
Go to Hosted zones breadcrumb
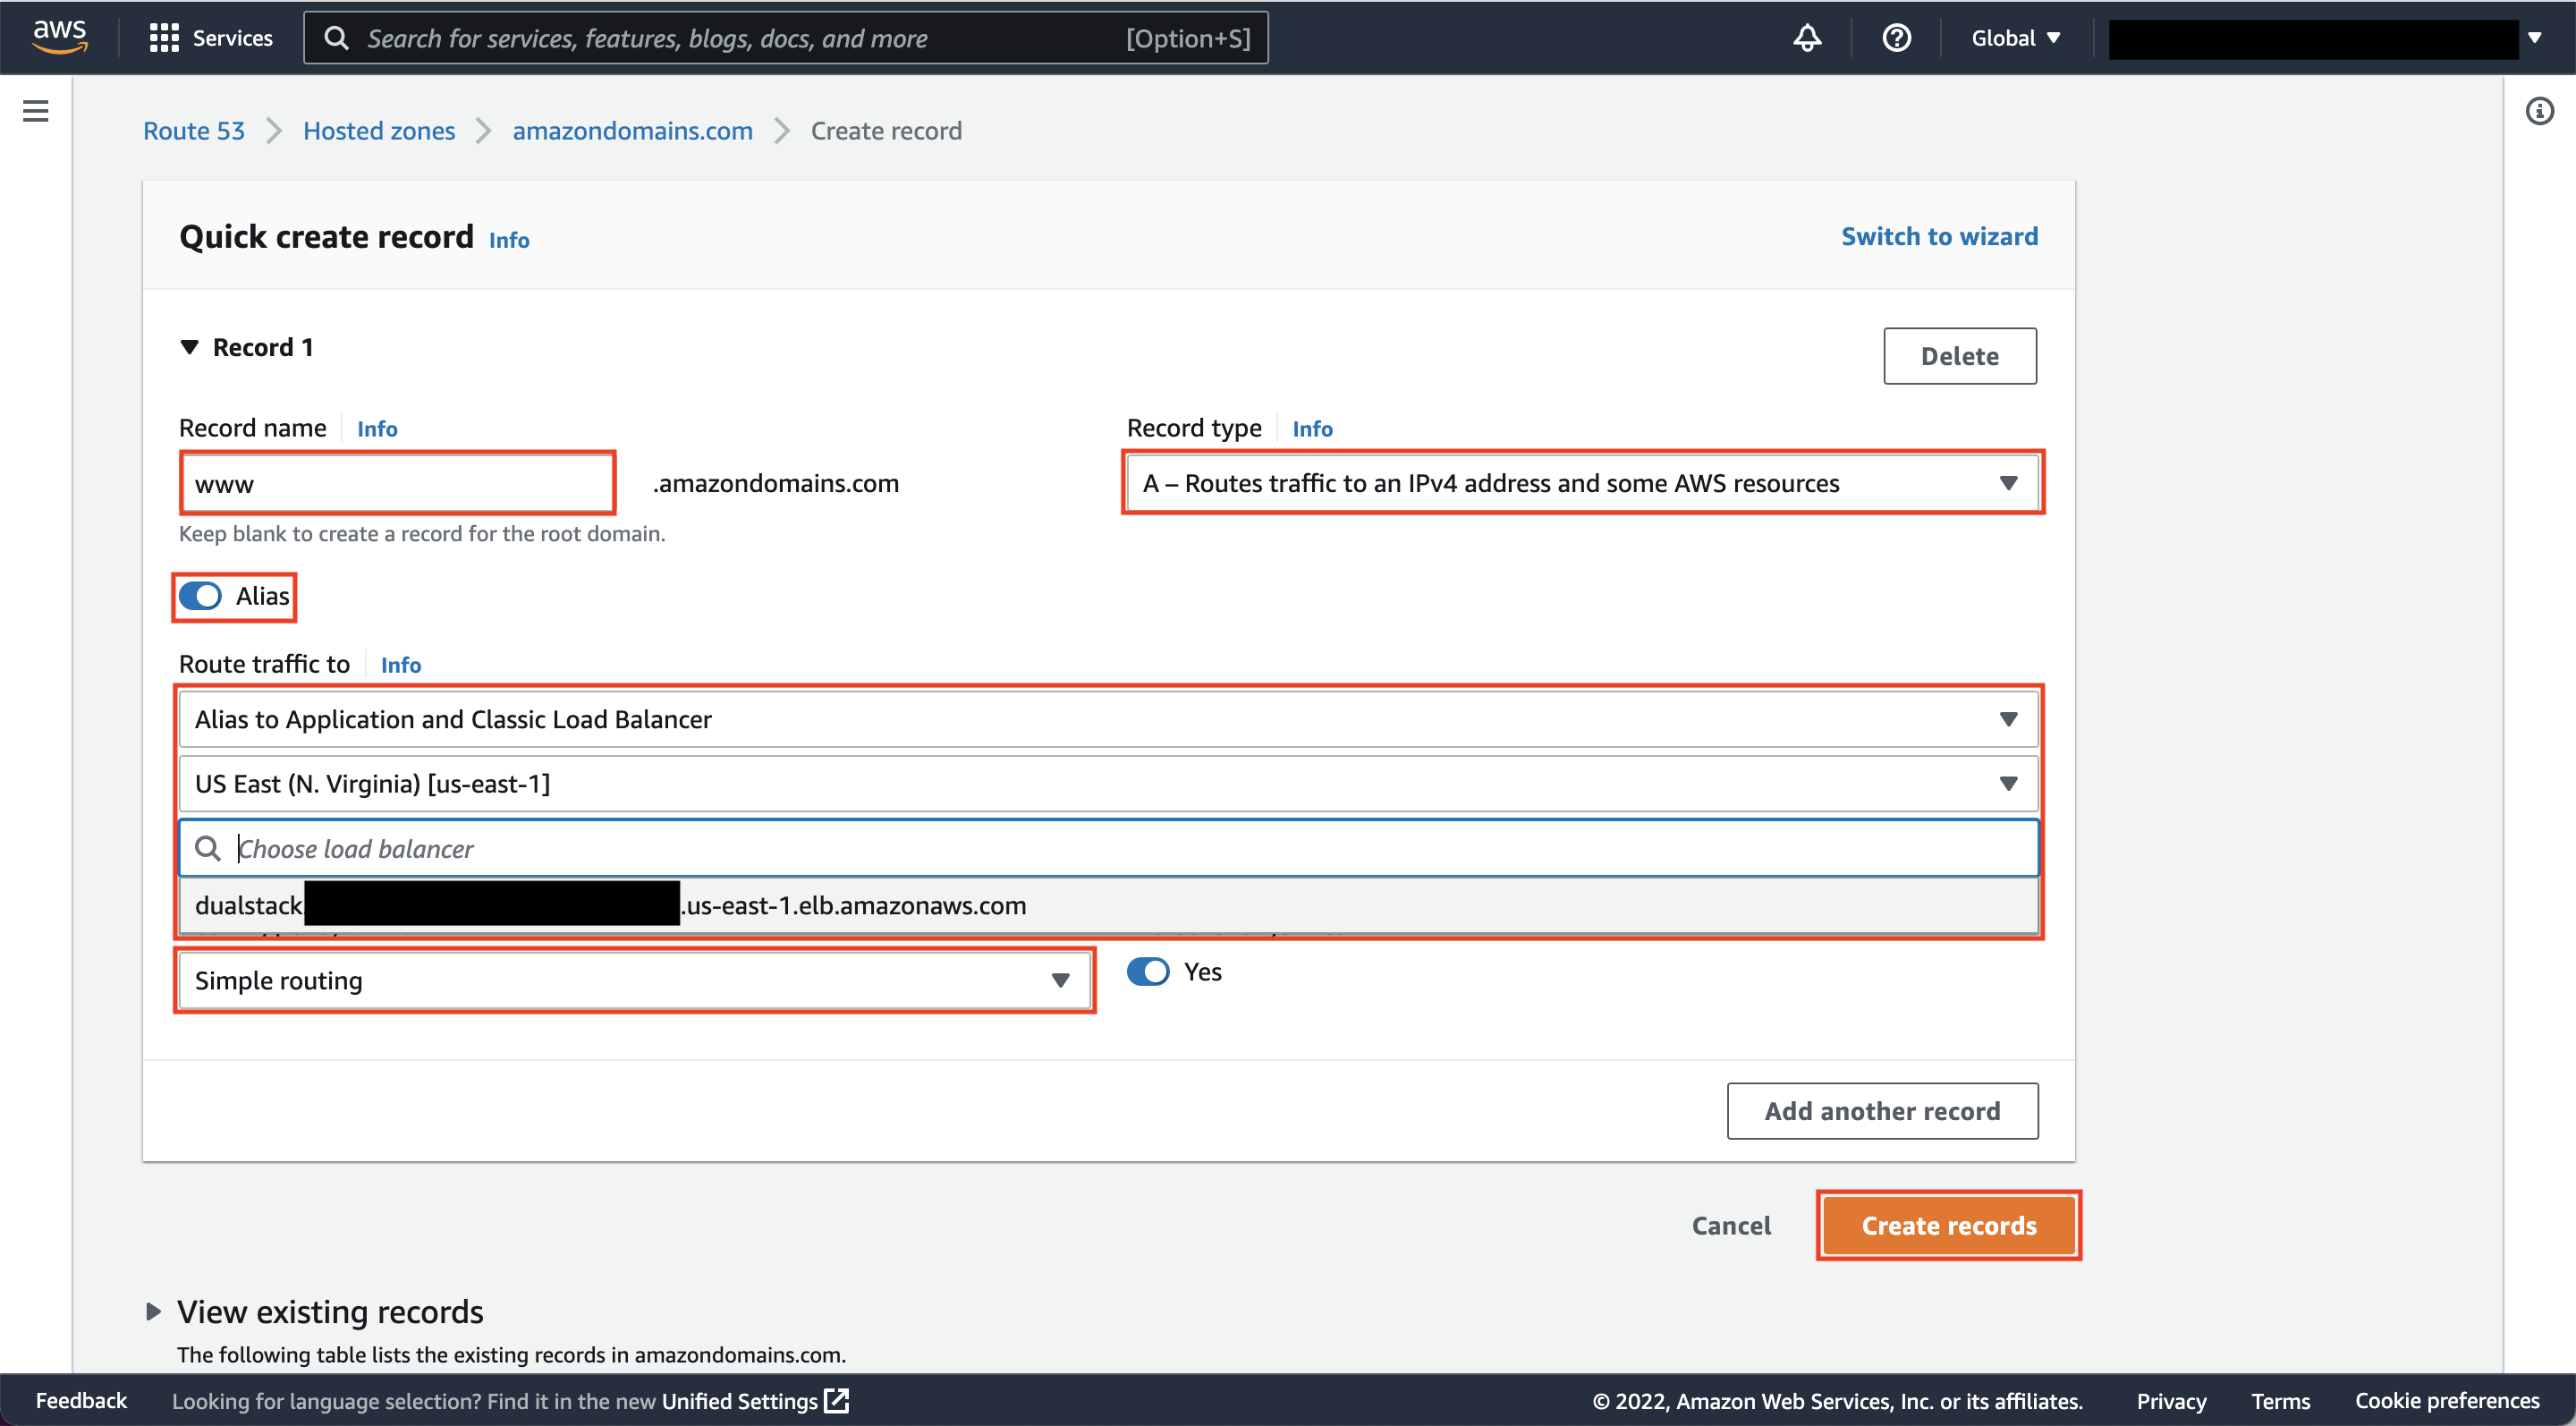click(378, 131)
